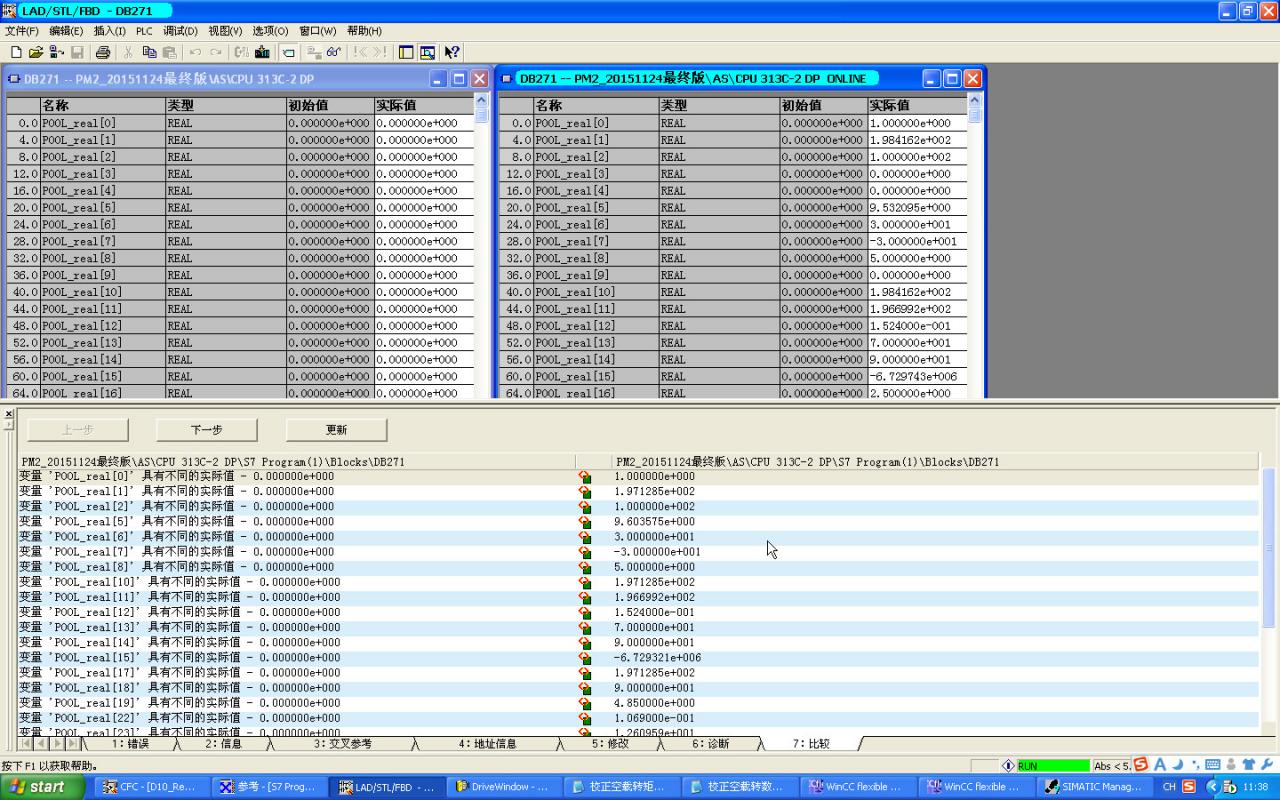Switch to DriveWindow taskbar item

click(x=504, y=787)
